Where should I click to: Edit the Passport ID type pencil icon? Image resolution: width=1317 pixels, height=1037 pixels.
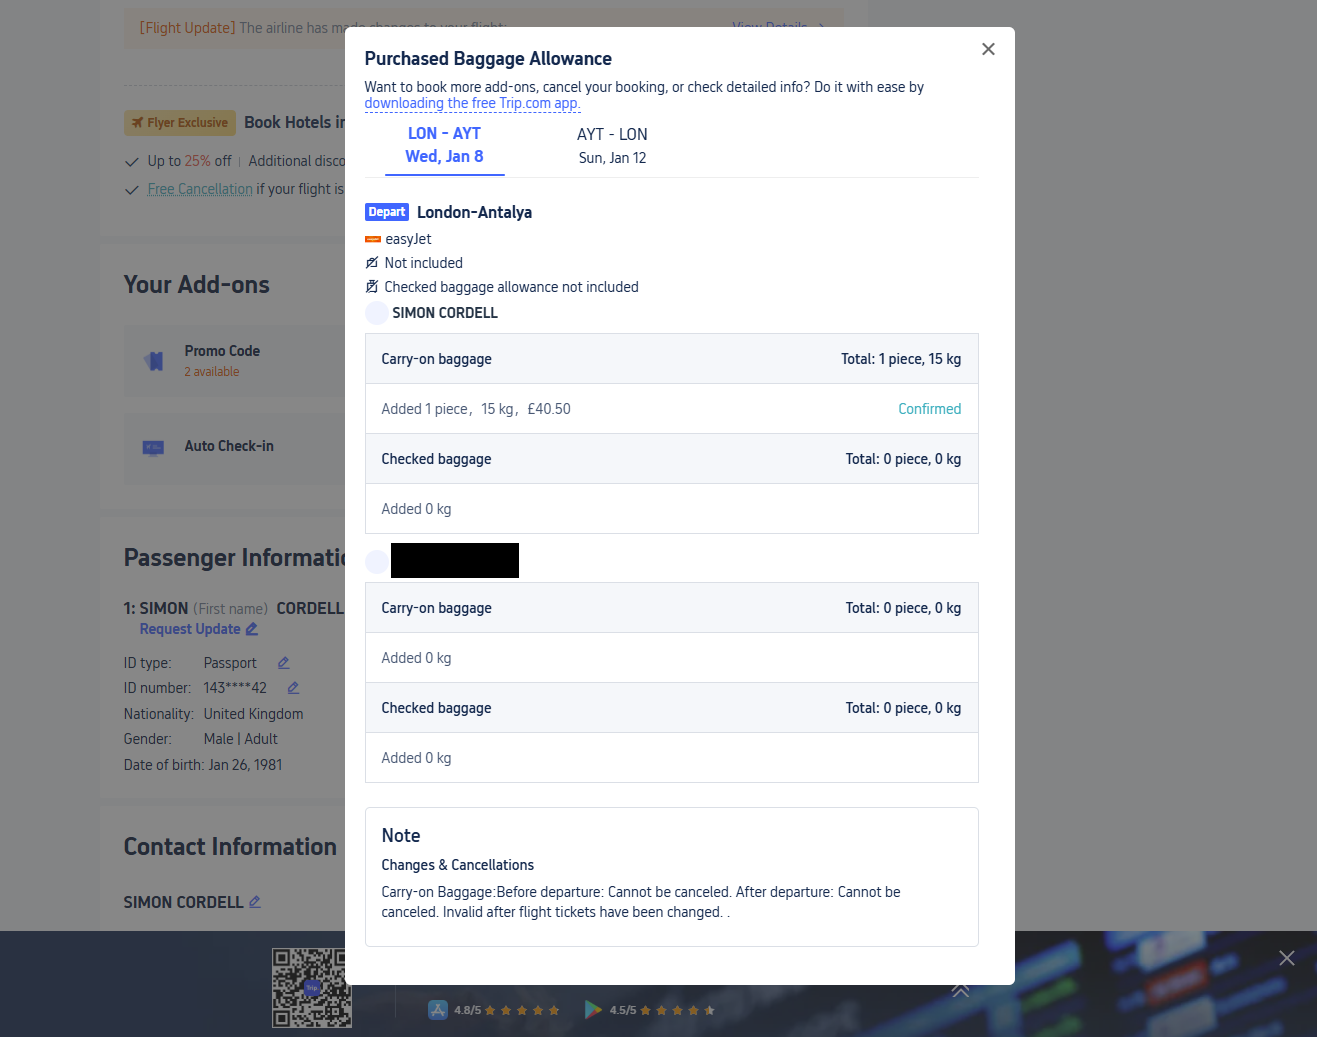(283, 663)
